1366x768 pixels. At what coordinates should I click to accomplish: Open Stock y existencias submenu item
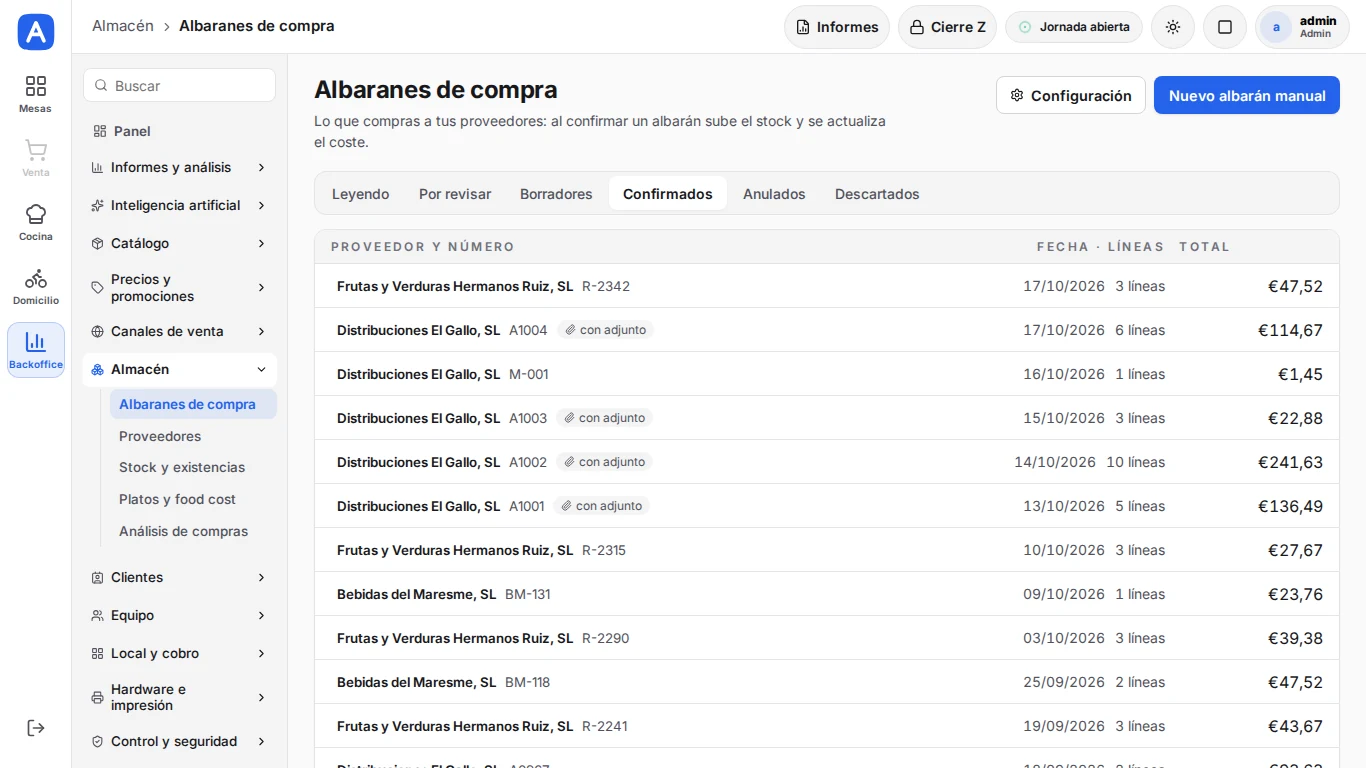pos(193,468)
